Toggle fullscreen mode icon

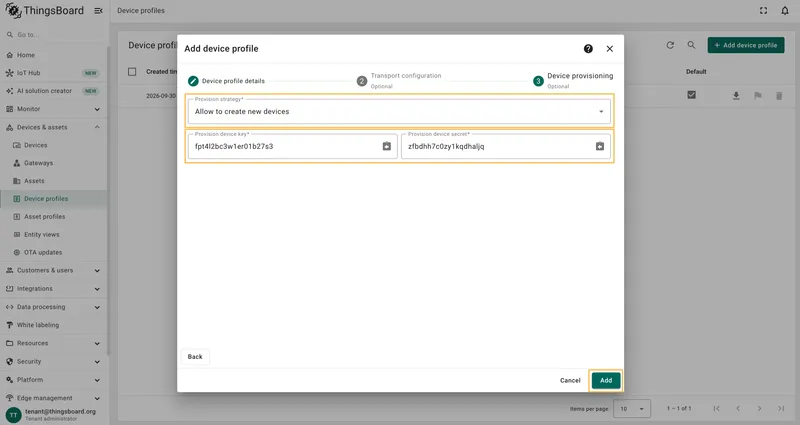click(x=763, y=11)
